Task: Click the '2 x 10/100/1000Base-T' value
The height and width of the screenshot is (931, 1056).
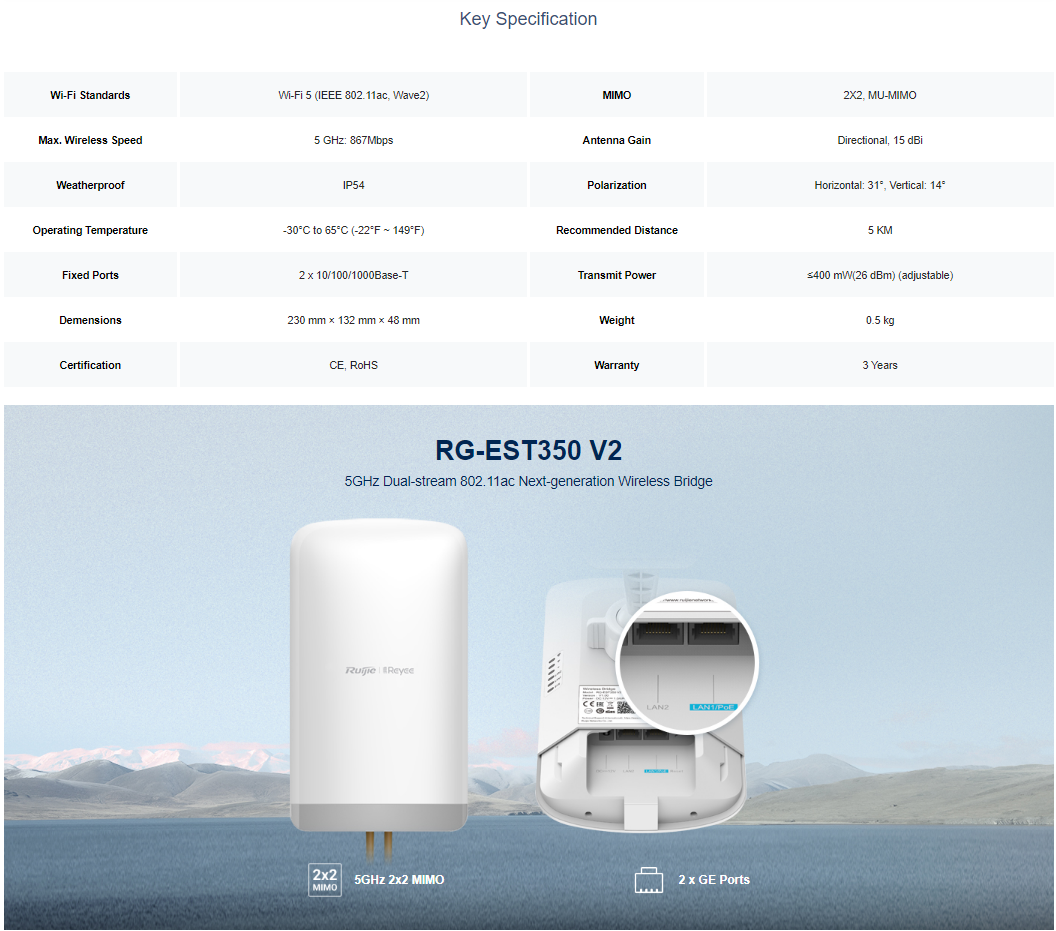Action: pyautogui.click(x=354, y=275)
